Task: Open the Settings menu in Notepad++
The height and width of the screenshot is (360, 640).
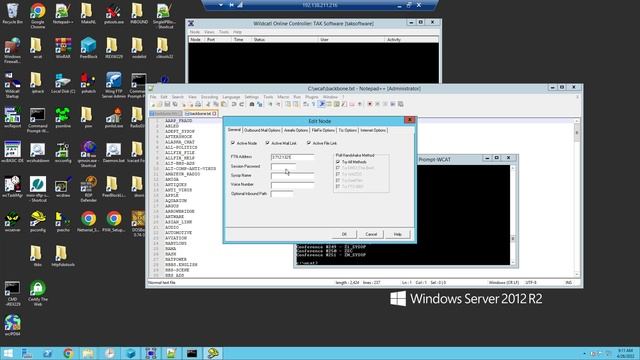Action: click(251, 97)
